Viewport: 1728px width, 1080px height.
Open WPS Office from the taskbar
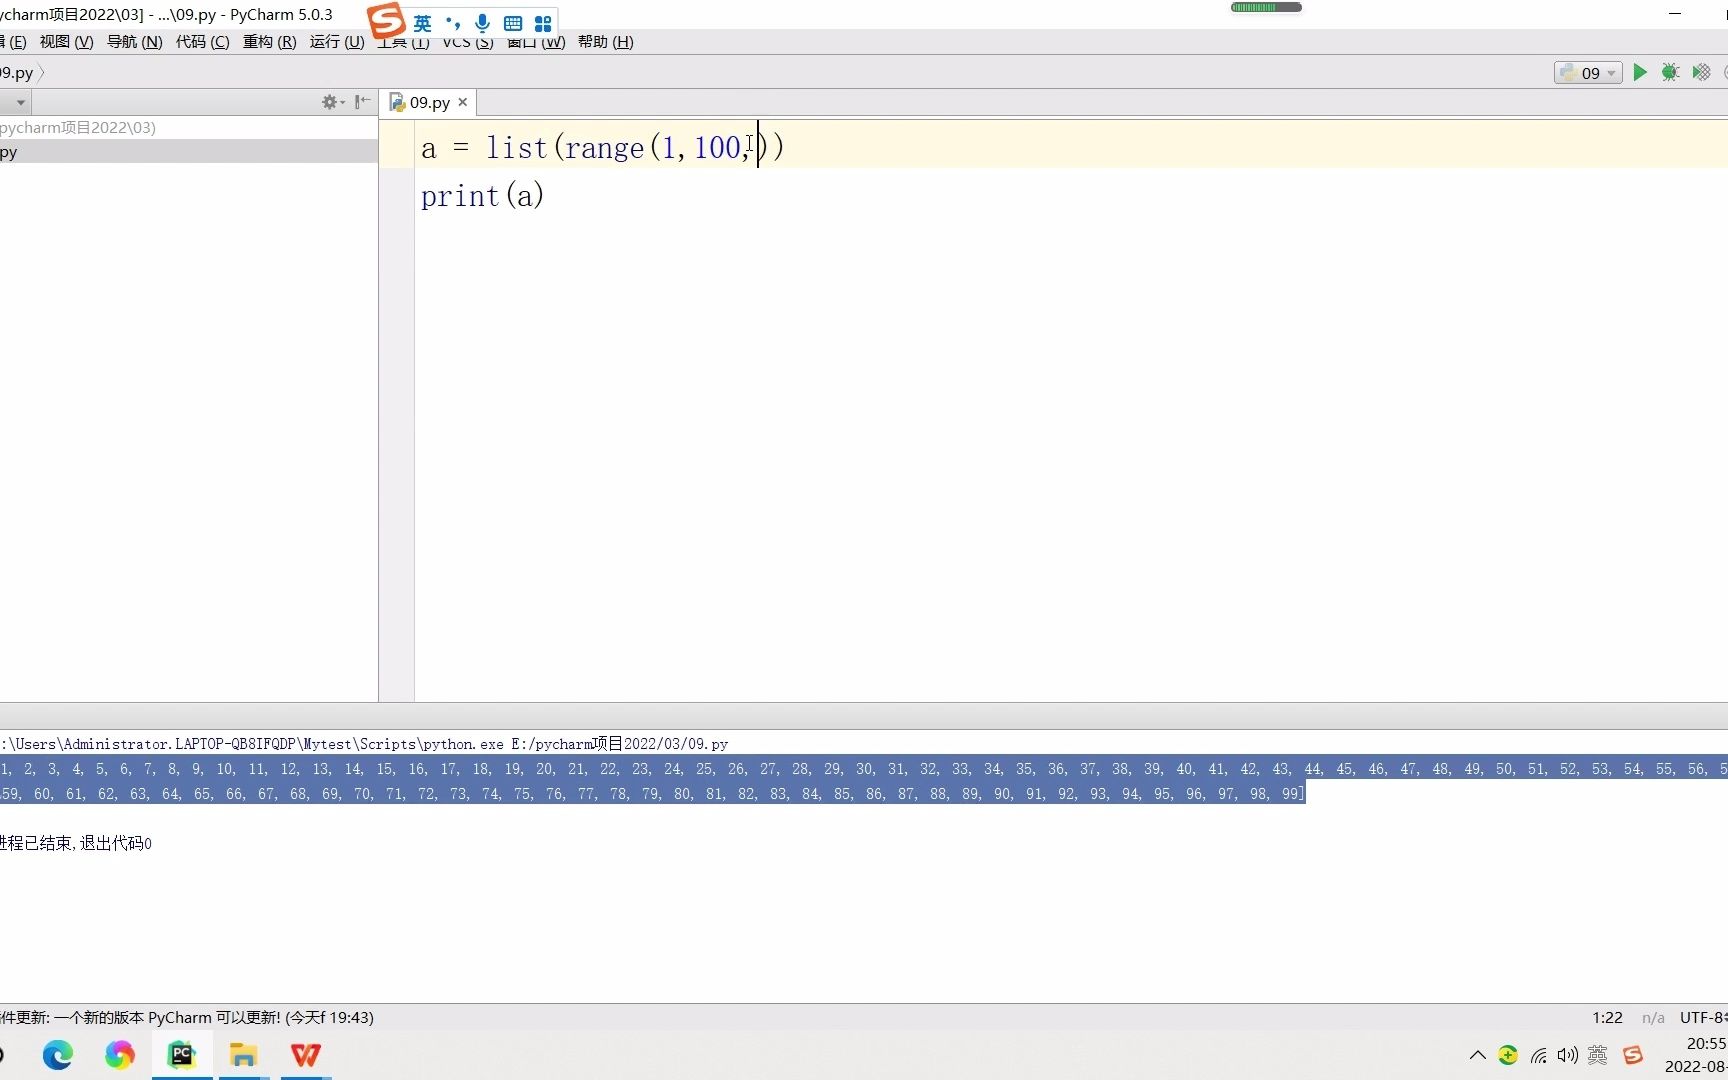click(305, 1055)
